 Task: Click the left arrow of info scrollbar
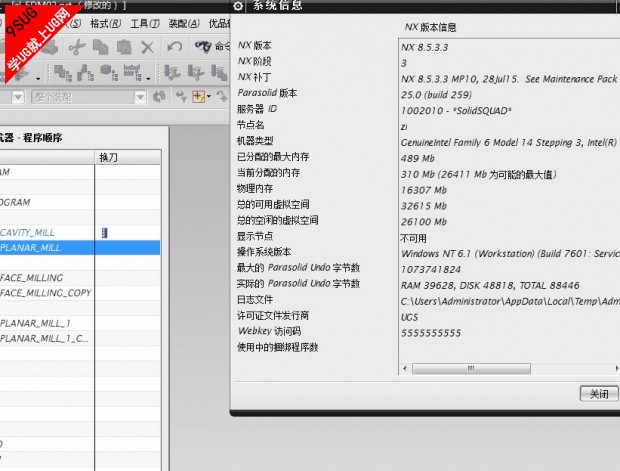tap(405, 368)
